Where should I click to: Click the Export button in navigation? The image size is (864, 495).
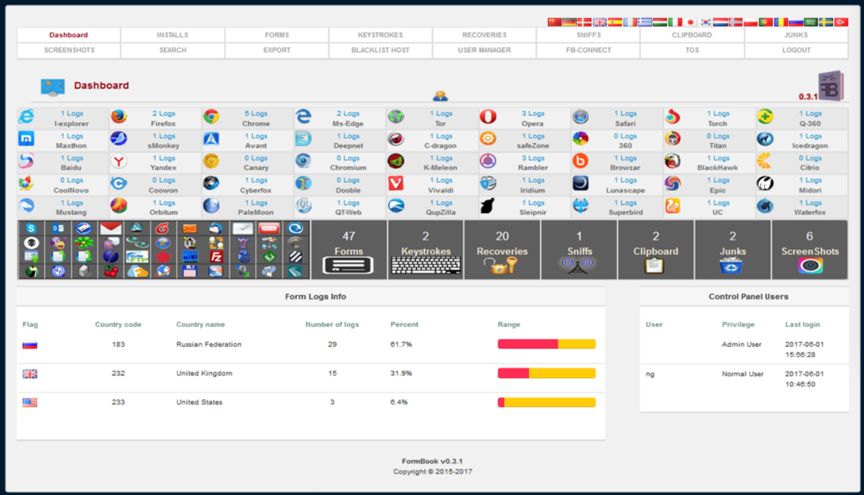(276, 50)
